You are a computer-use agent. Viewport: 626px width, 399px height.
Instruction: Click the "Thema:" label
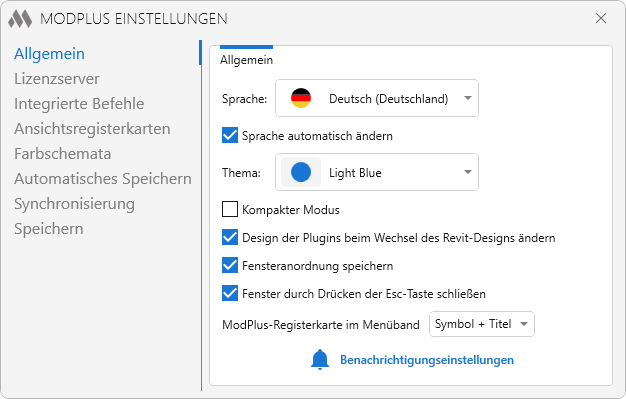241,173
